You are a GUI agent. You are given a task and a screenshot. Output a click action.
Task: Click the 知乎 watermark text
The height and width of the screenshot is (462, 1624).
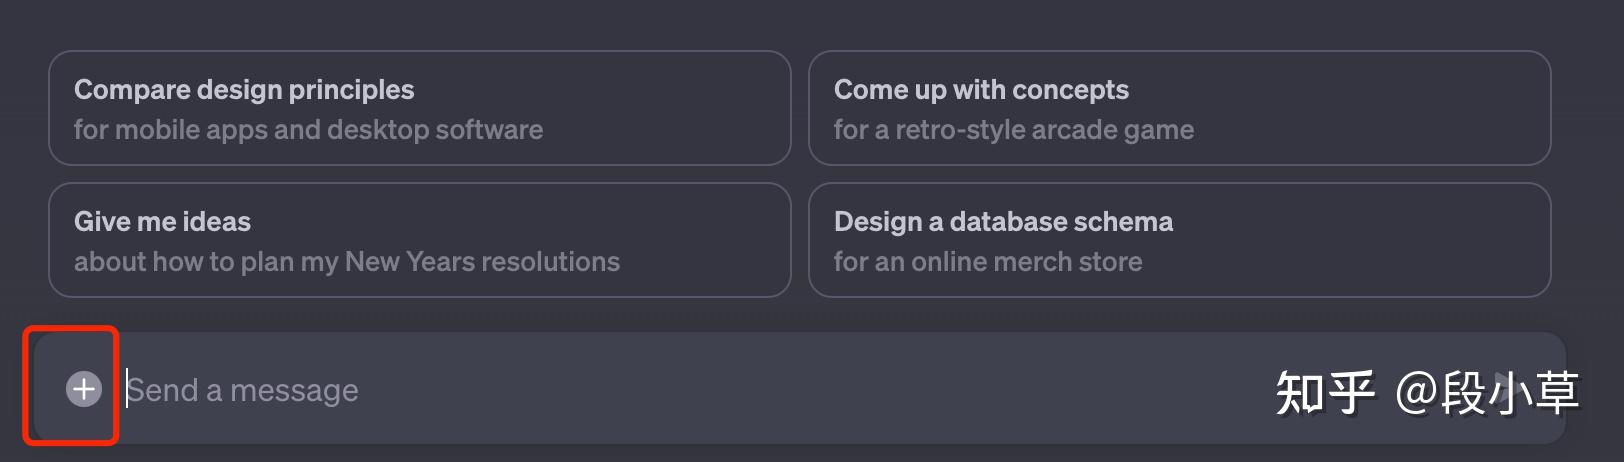click(1325, 392)
